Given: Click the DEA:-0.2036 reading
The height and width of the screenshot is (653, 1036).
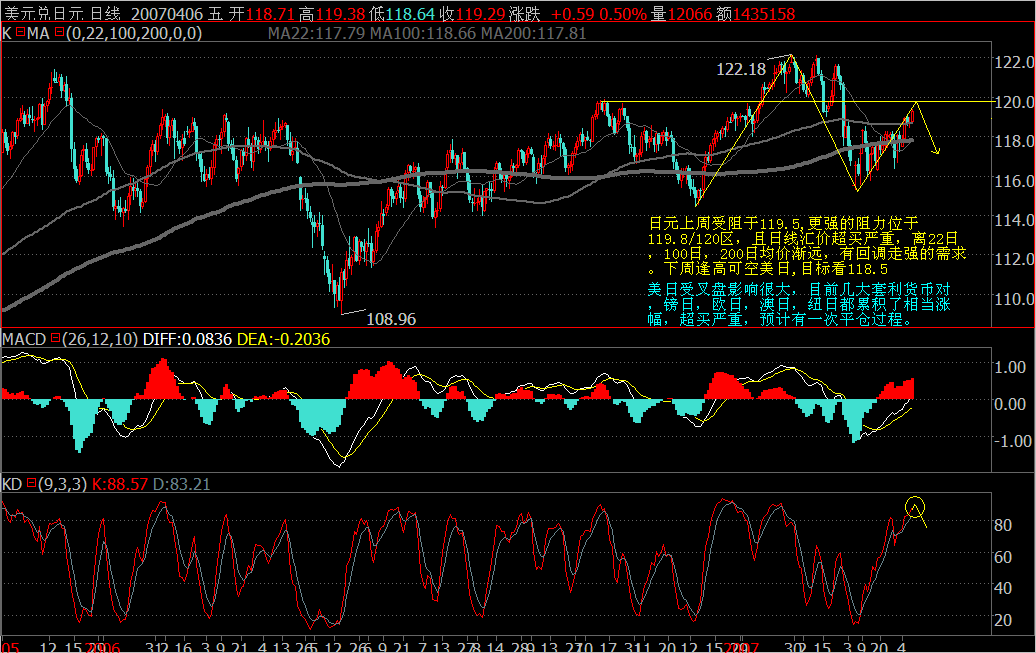Looking at the screenshot, I should (x=283, y=339).
